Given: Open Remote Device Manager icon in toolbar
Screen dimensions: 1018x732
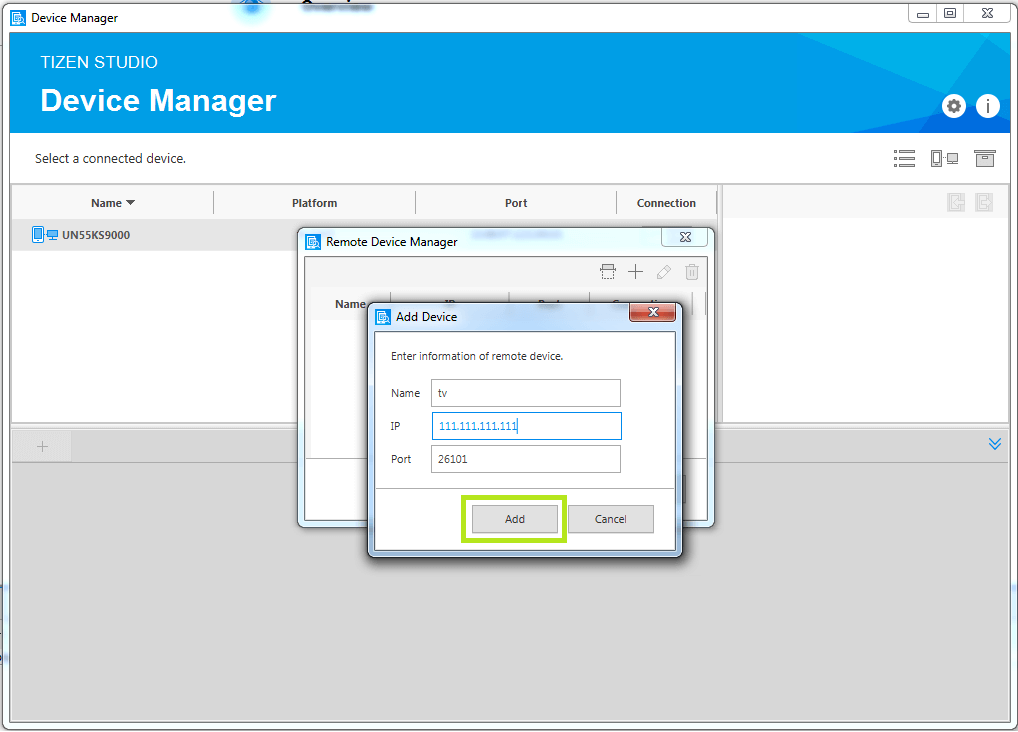Looking at the screenshot, I should tap(944, 158).
